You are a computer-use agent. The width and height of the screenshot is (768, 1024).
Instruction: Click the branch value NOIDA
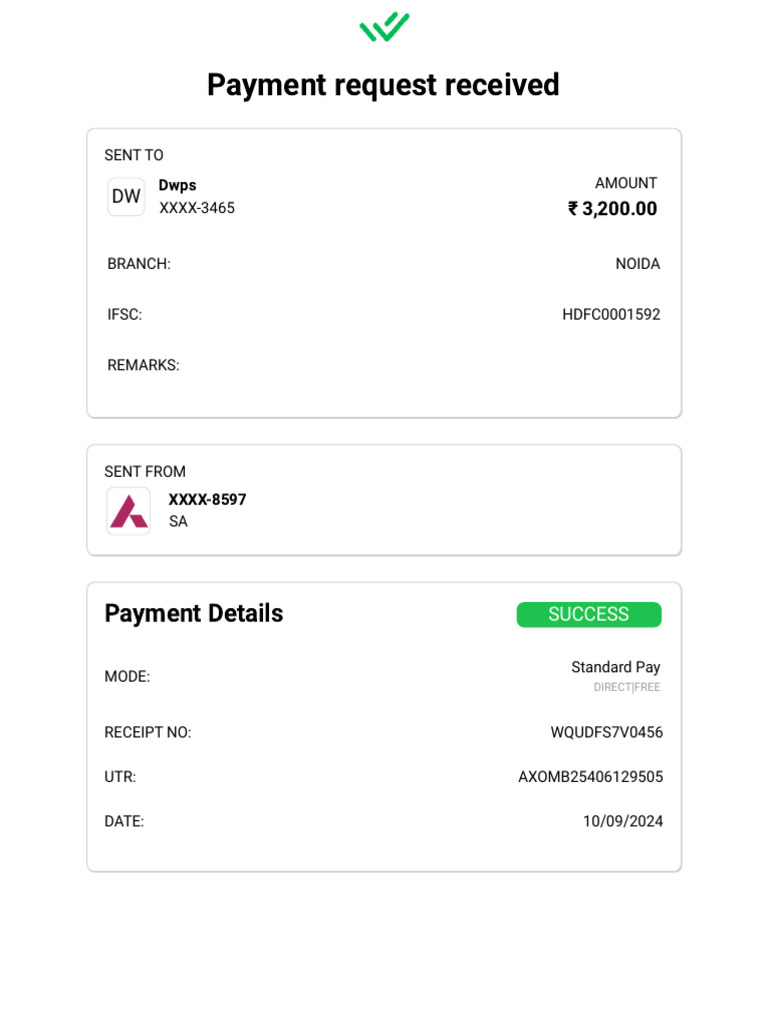coord(637,264)
